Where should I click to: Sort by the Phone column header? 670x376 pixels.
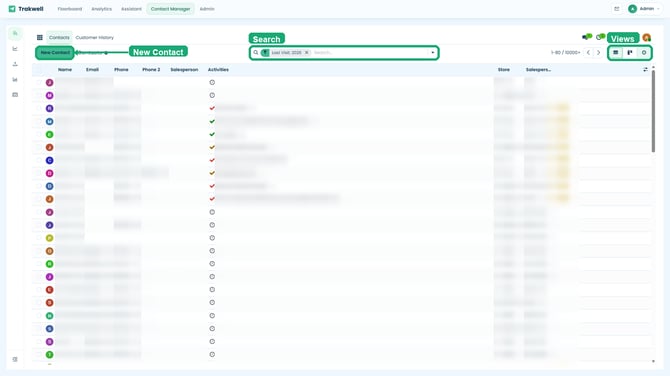pyautogui.click(x=121, y=70)
